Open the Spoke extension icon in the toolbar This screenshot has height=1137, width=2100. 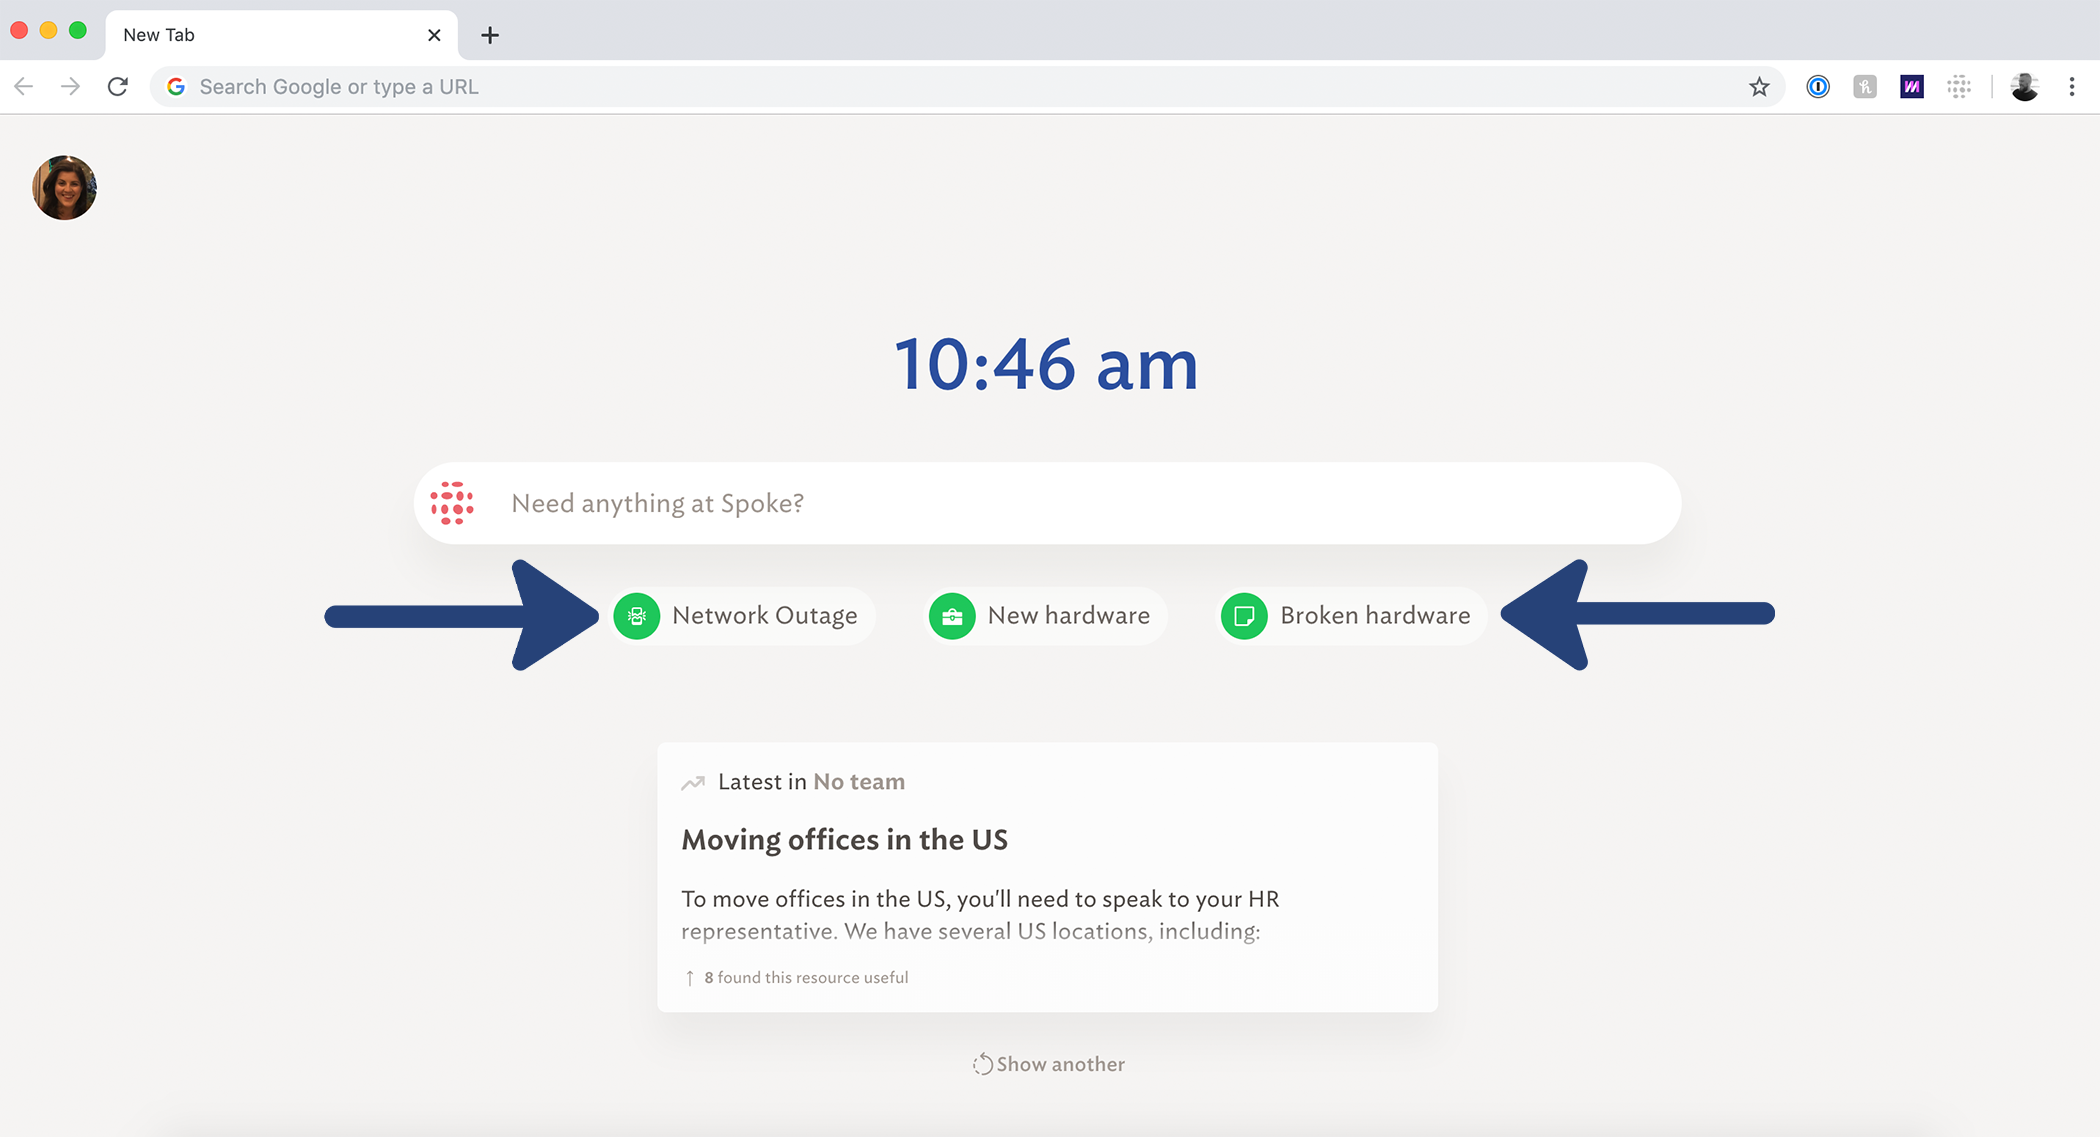pyautogui.click(x=1959, y=87)
